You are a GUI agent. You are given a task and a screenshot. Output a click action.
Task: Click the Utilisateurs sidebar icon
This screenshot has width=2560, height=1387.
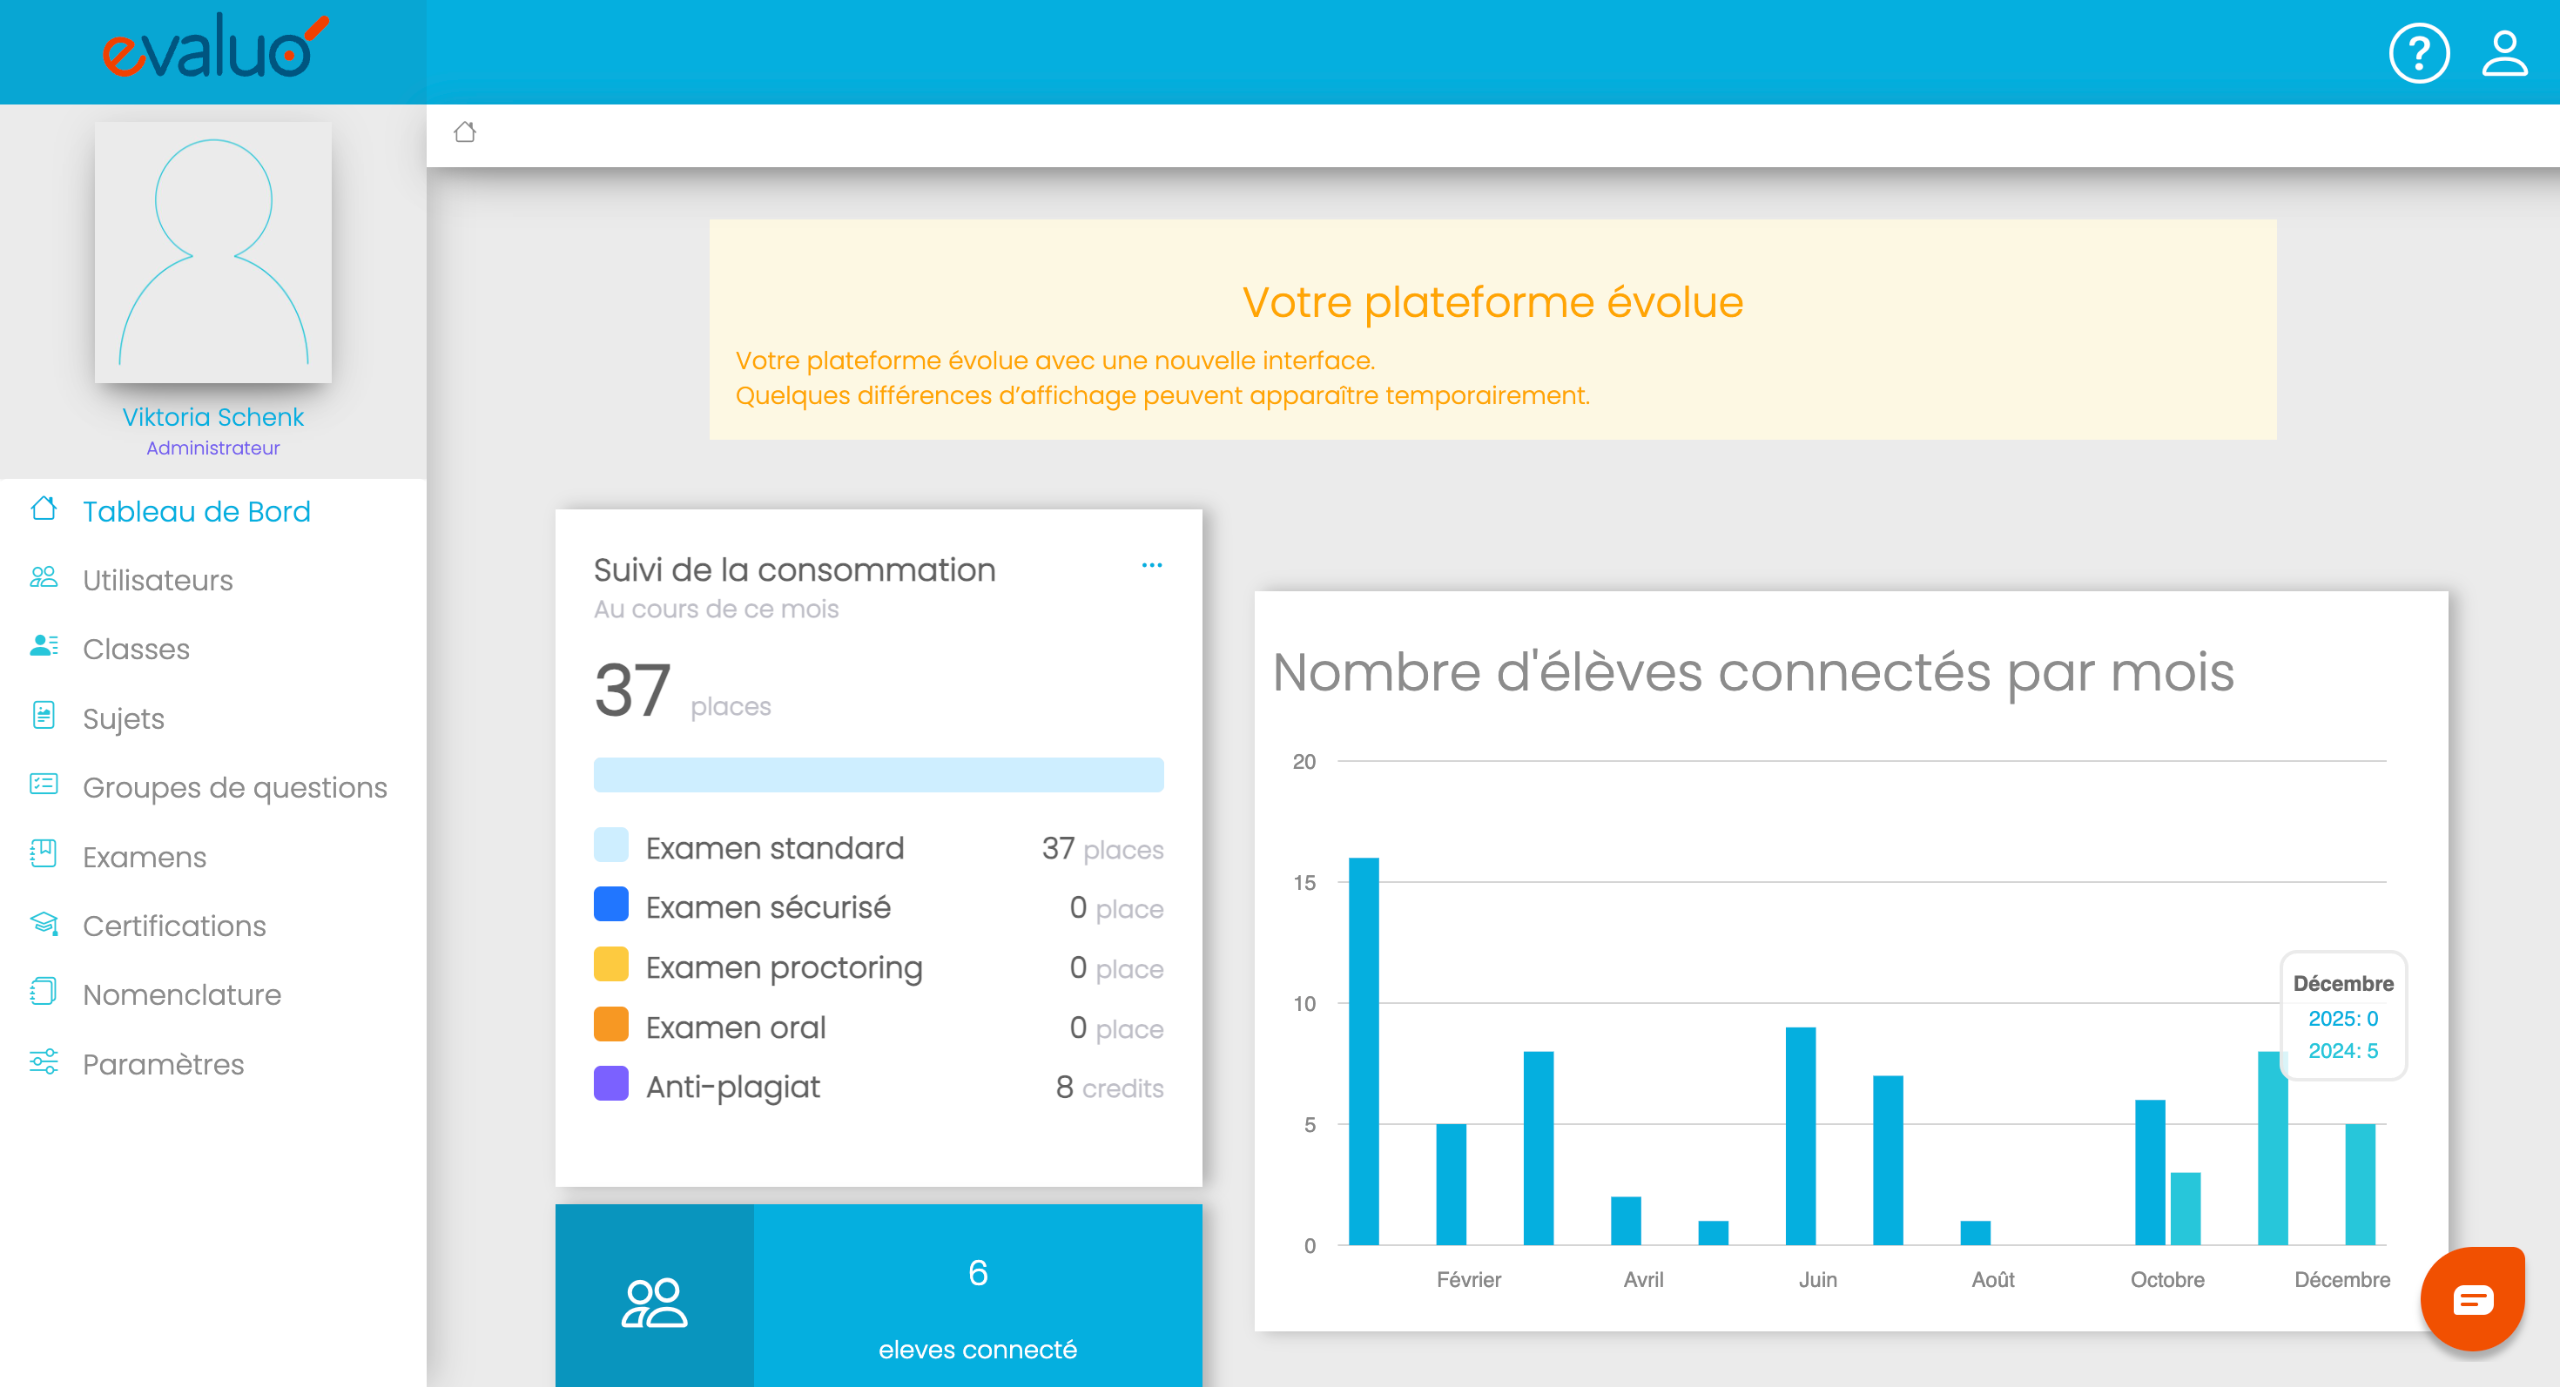(x=44, y=578)
